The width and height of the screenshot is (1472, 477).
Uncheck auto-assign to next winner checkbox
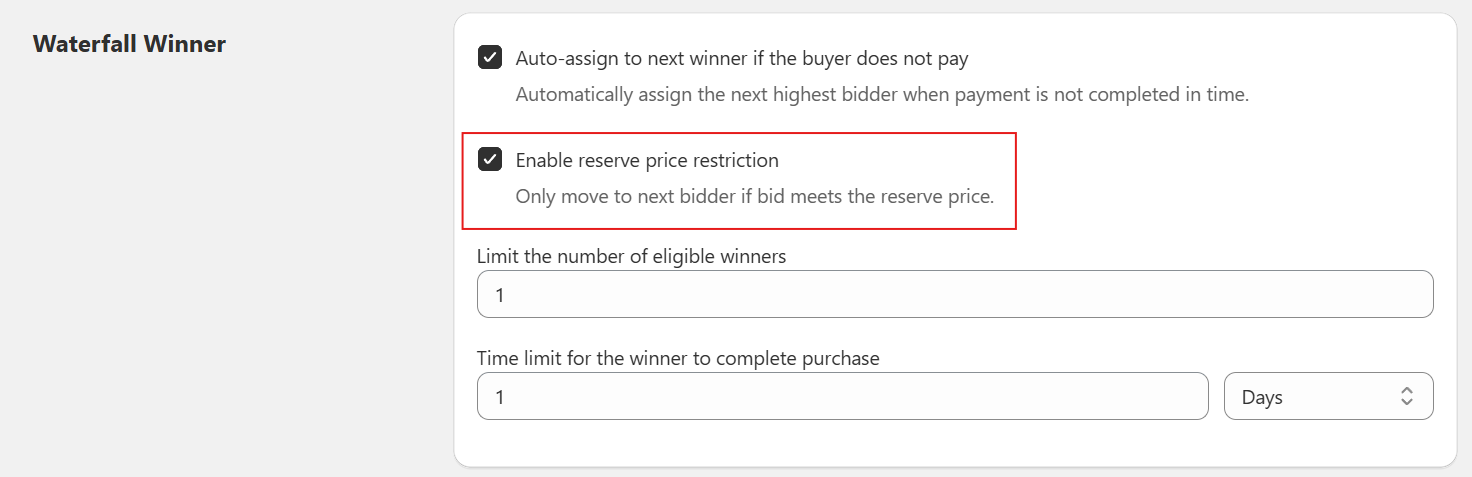[490, 58]
